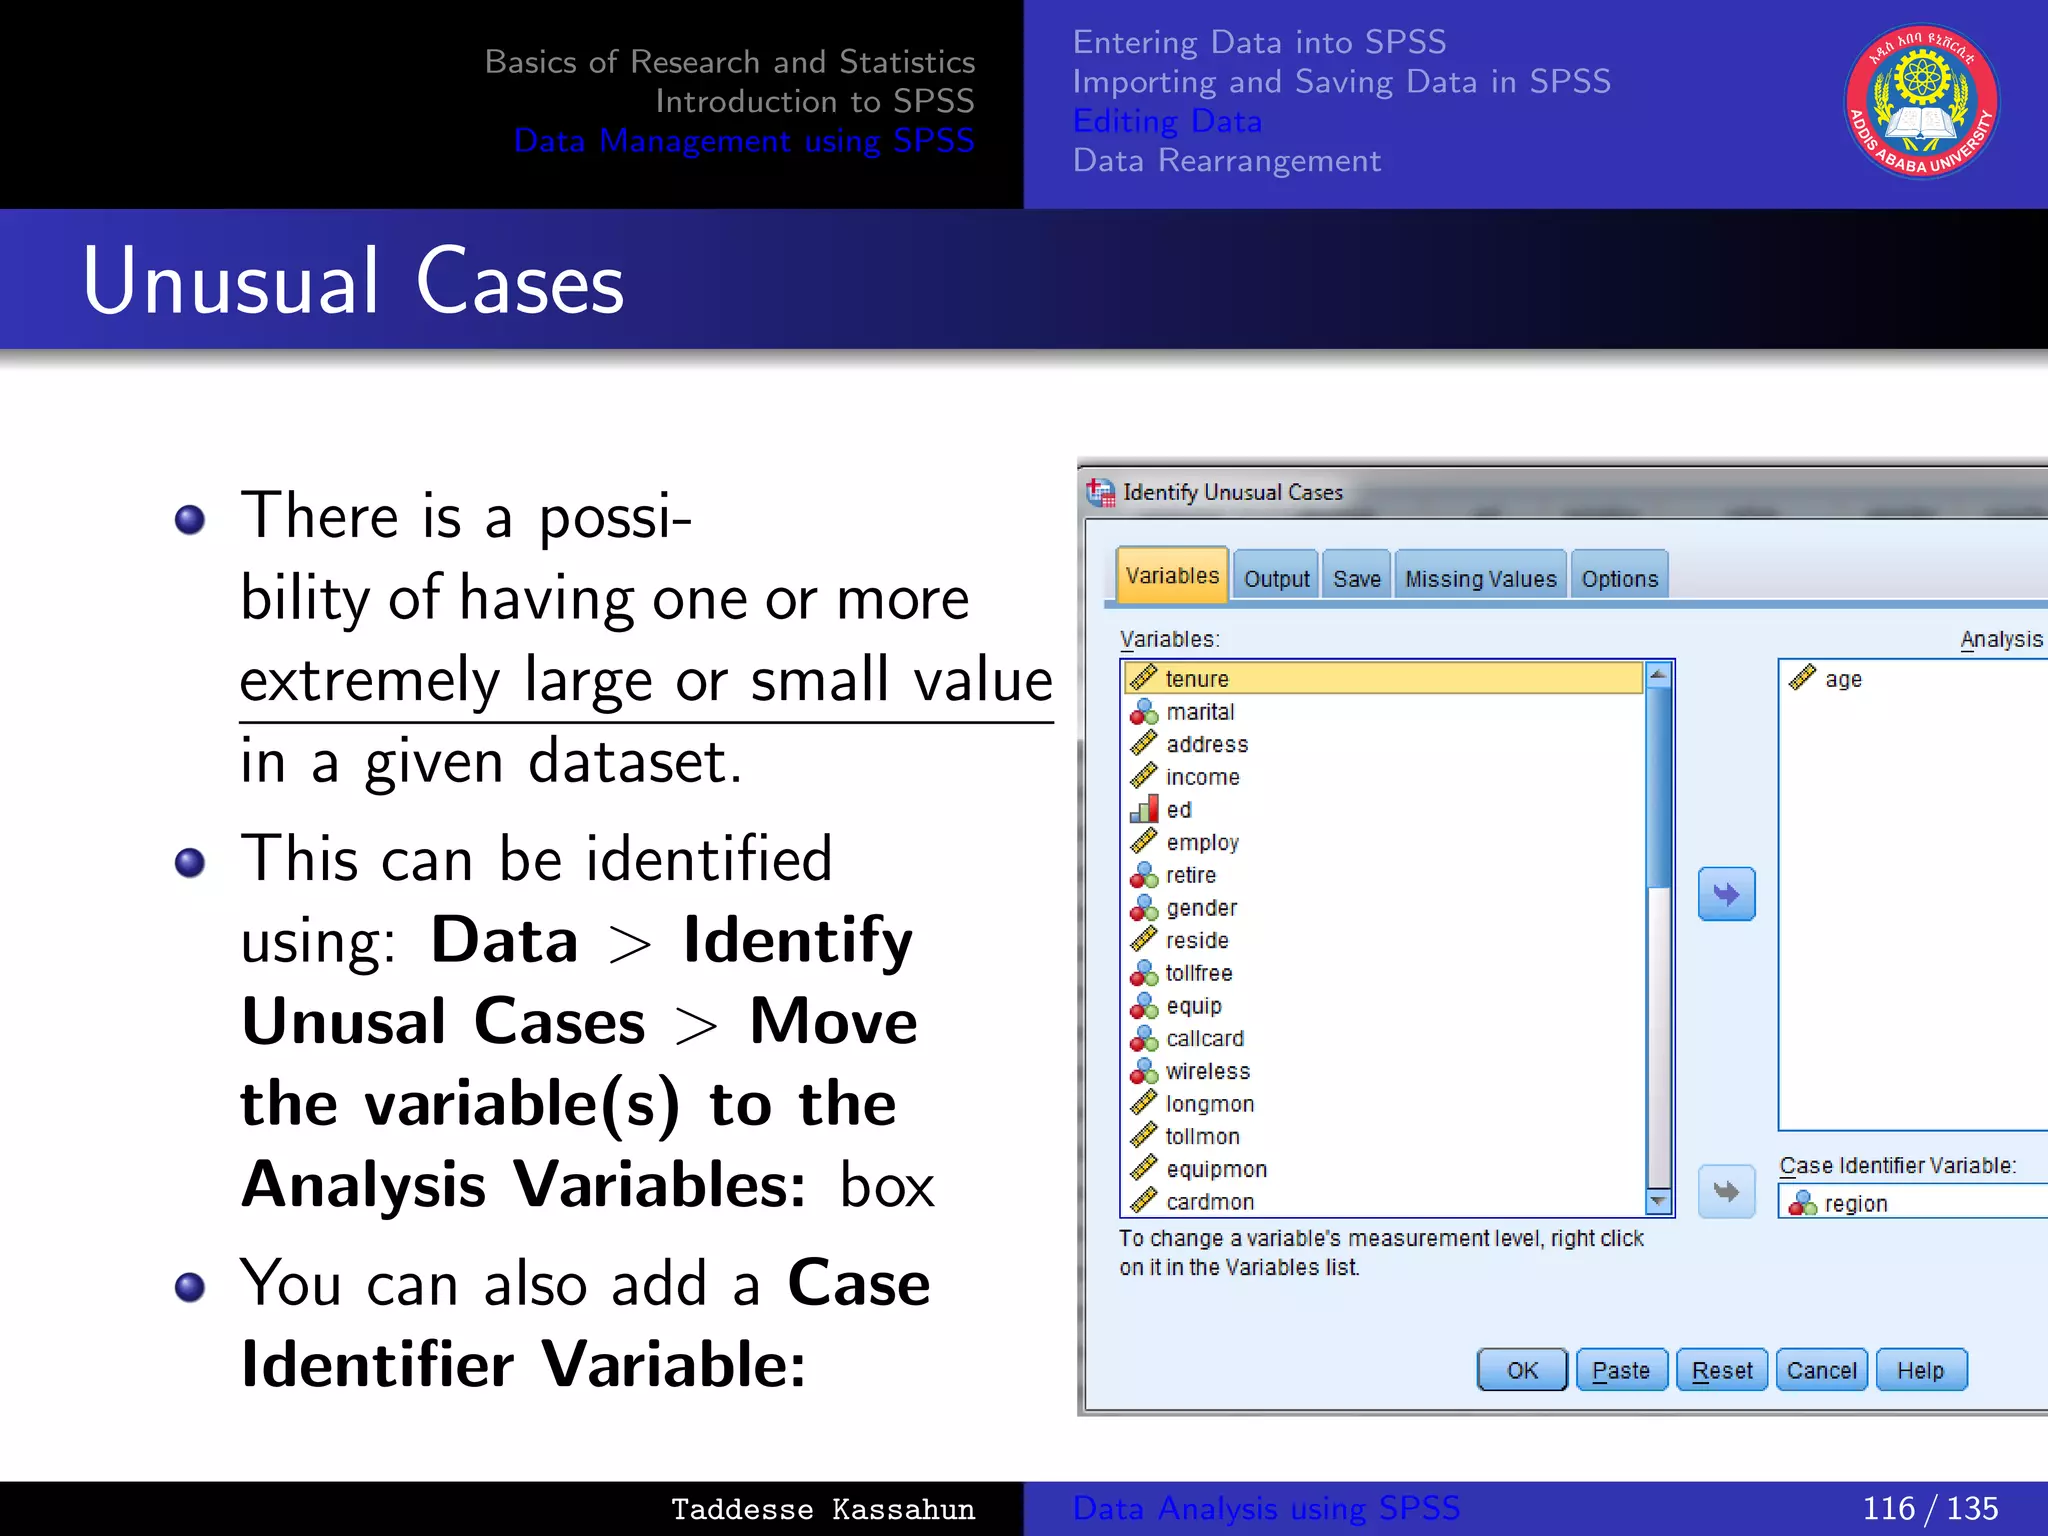Image resolution: width=2048 pixels, height=1536 pixels.
Task: Click the Case Identifier arrow button
Action: pyautogui.click(x=1727, y=1191)
